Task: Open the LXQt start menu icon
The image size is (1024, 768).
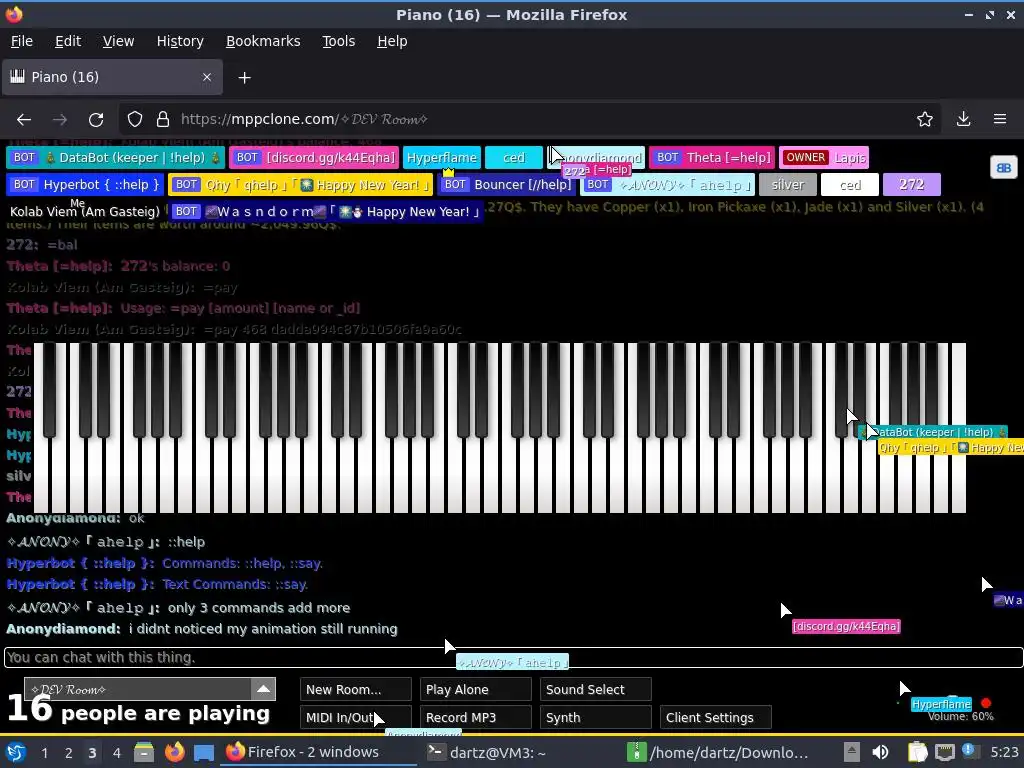Action: (x=16, y=752)
